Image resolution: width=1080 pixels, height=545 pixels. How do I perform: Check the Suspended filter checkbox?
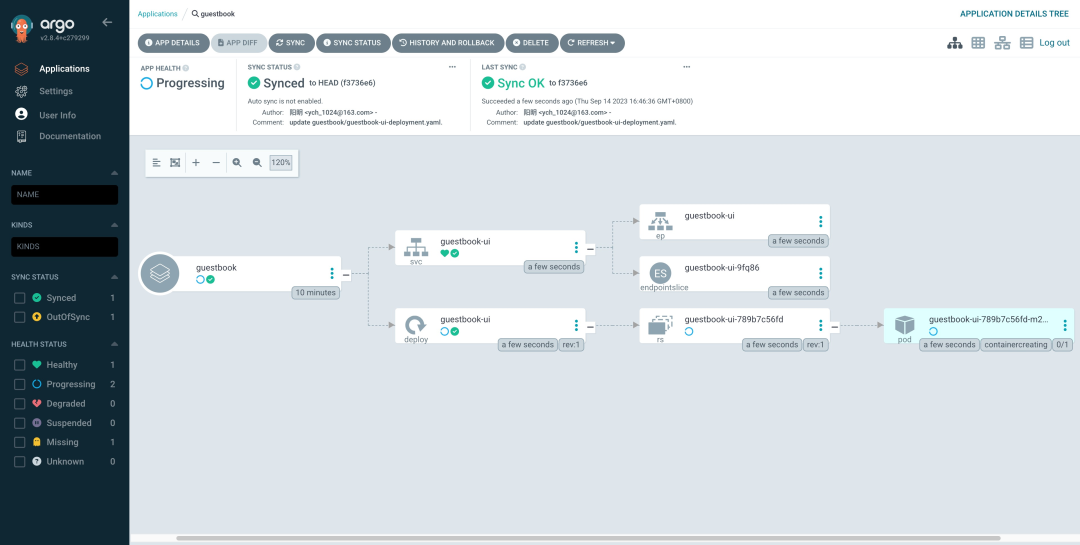point(19,423)
